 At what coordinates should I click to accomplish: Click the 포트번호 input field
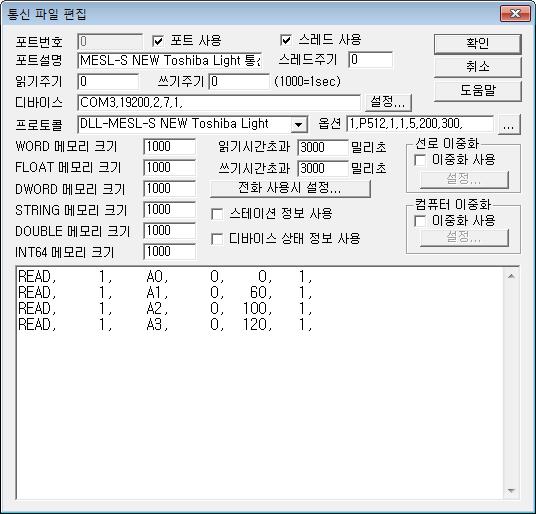tap(110, 42)
